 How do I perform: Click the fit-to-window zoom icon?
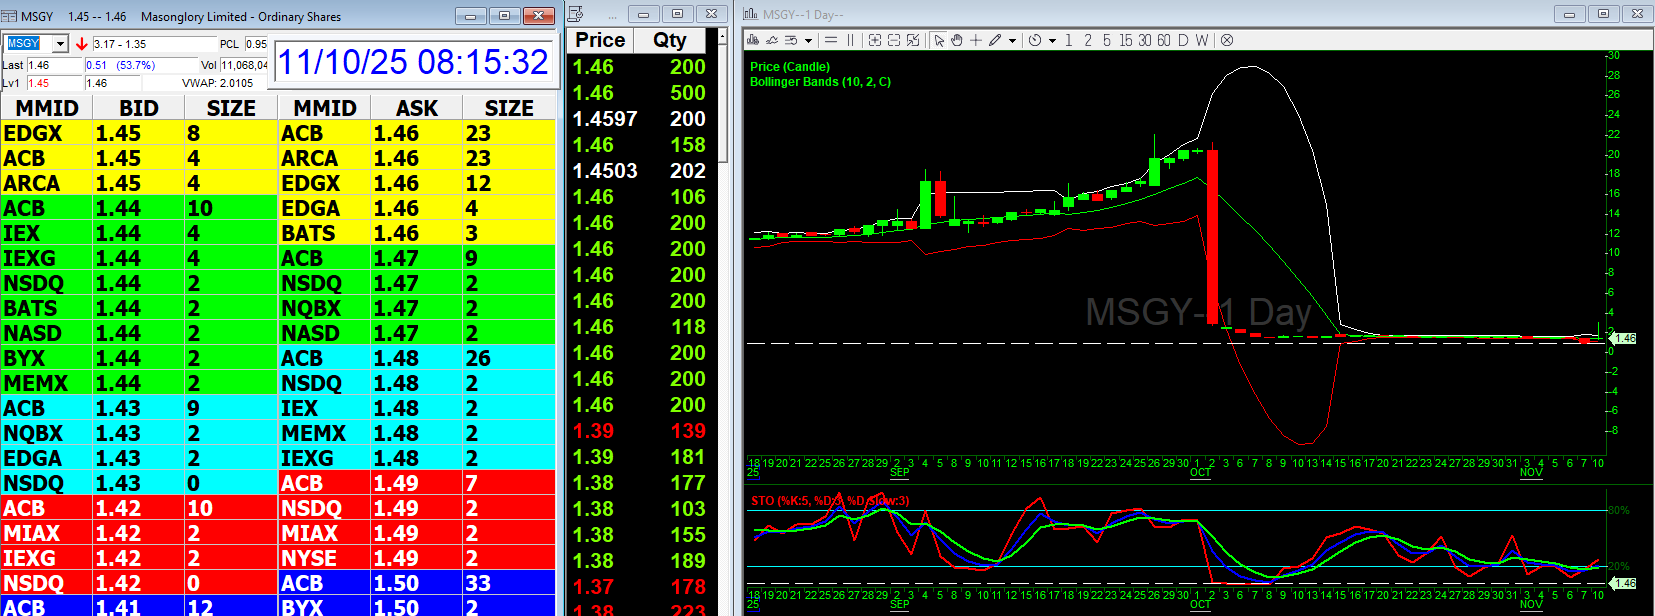pos(913,40)
